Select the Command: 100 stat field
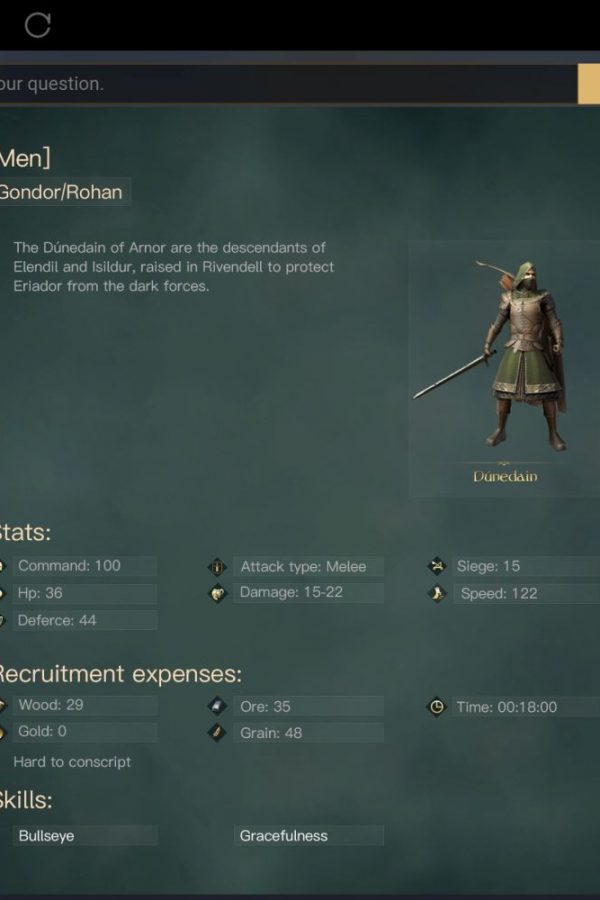The image size is (600, 900). 85,566
